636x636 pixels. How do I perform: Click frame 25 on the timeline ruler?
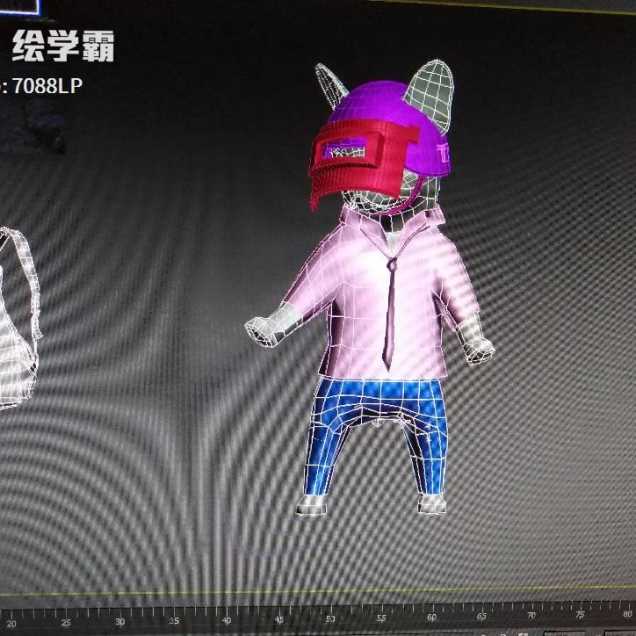coord(66,623)
